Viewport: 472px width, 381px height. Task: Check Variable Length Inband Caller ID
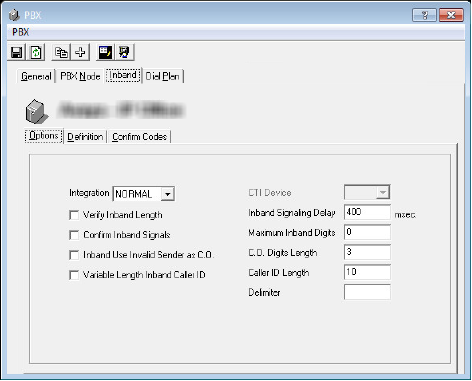74,275
